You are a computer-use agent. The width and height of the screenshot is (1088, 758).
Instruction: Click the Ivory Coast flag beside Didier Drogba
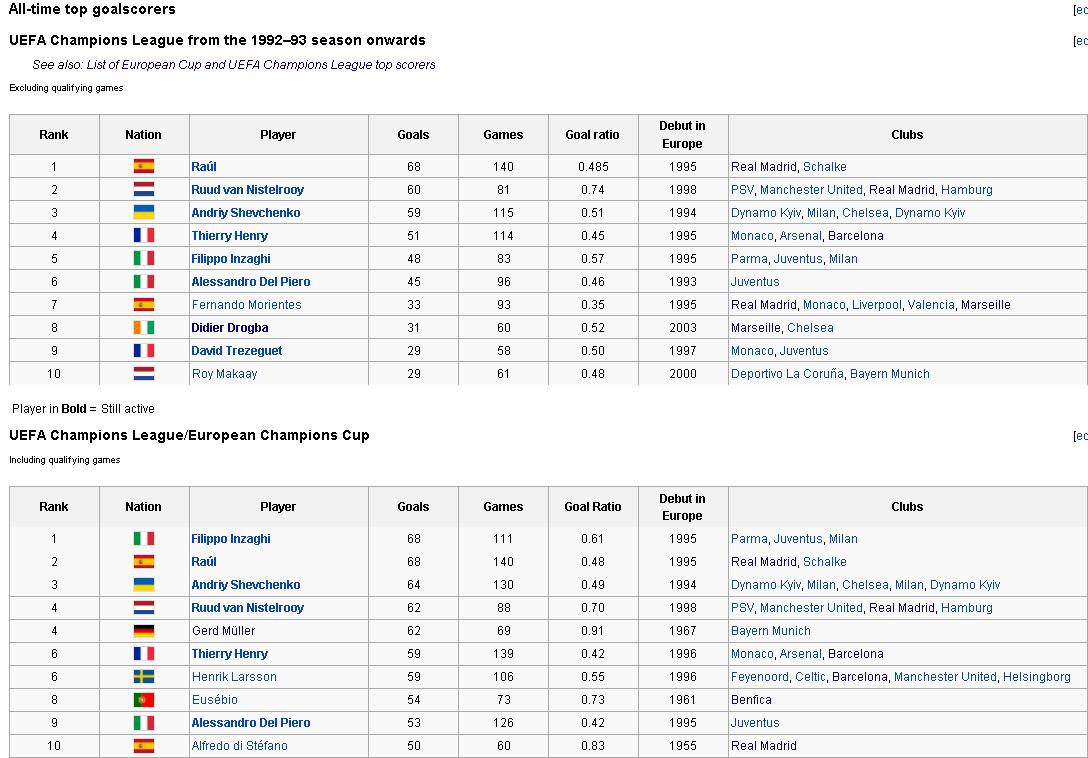coord(144,328)
